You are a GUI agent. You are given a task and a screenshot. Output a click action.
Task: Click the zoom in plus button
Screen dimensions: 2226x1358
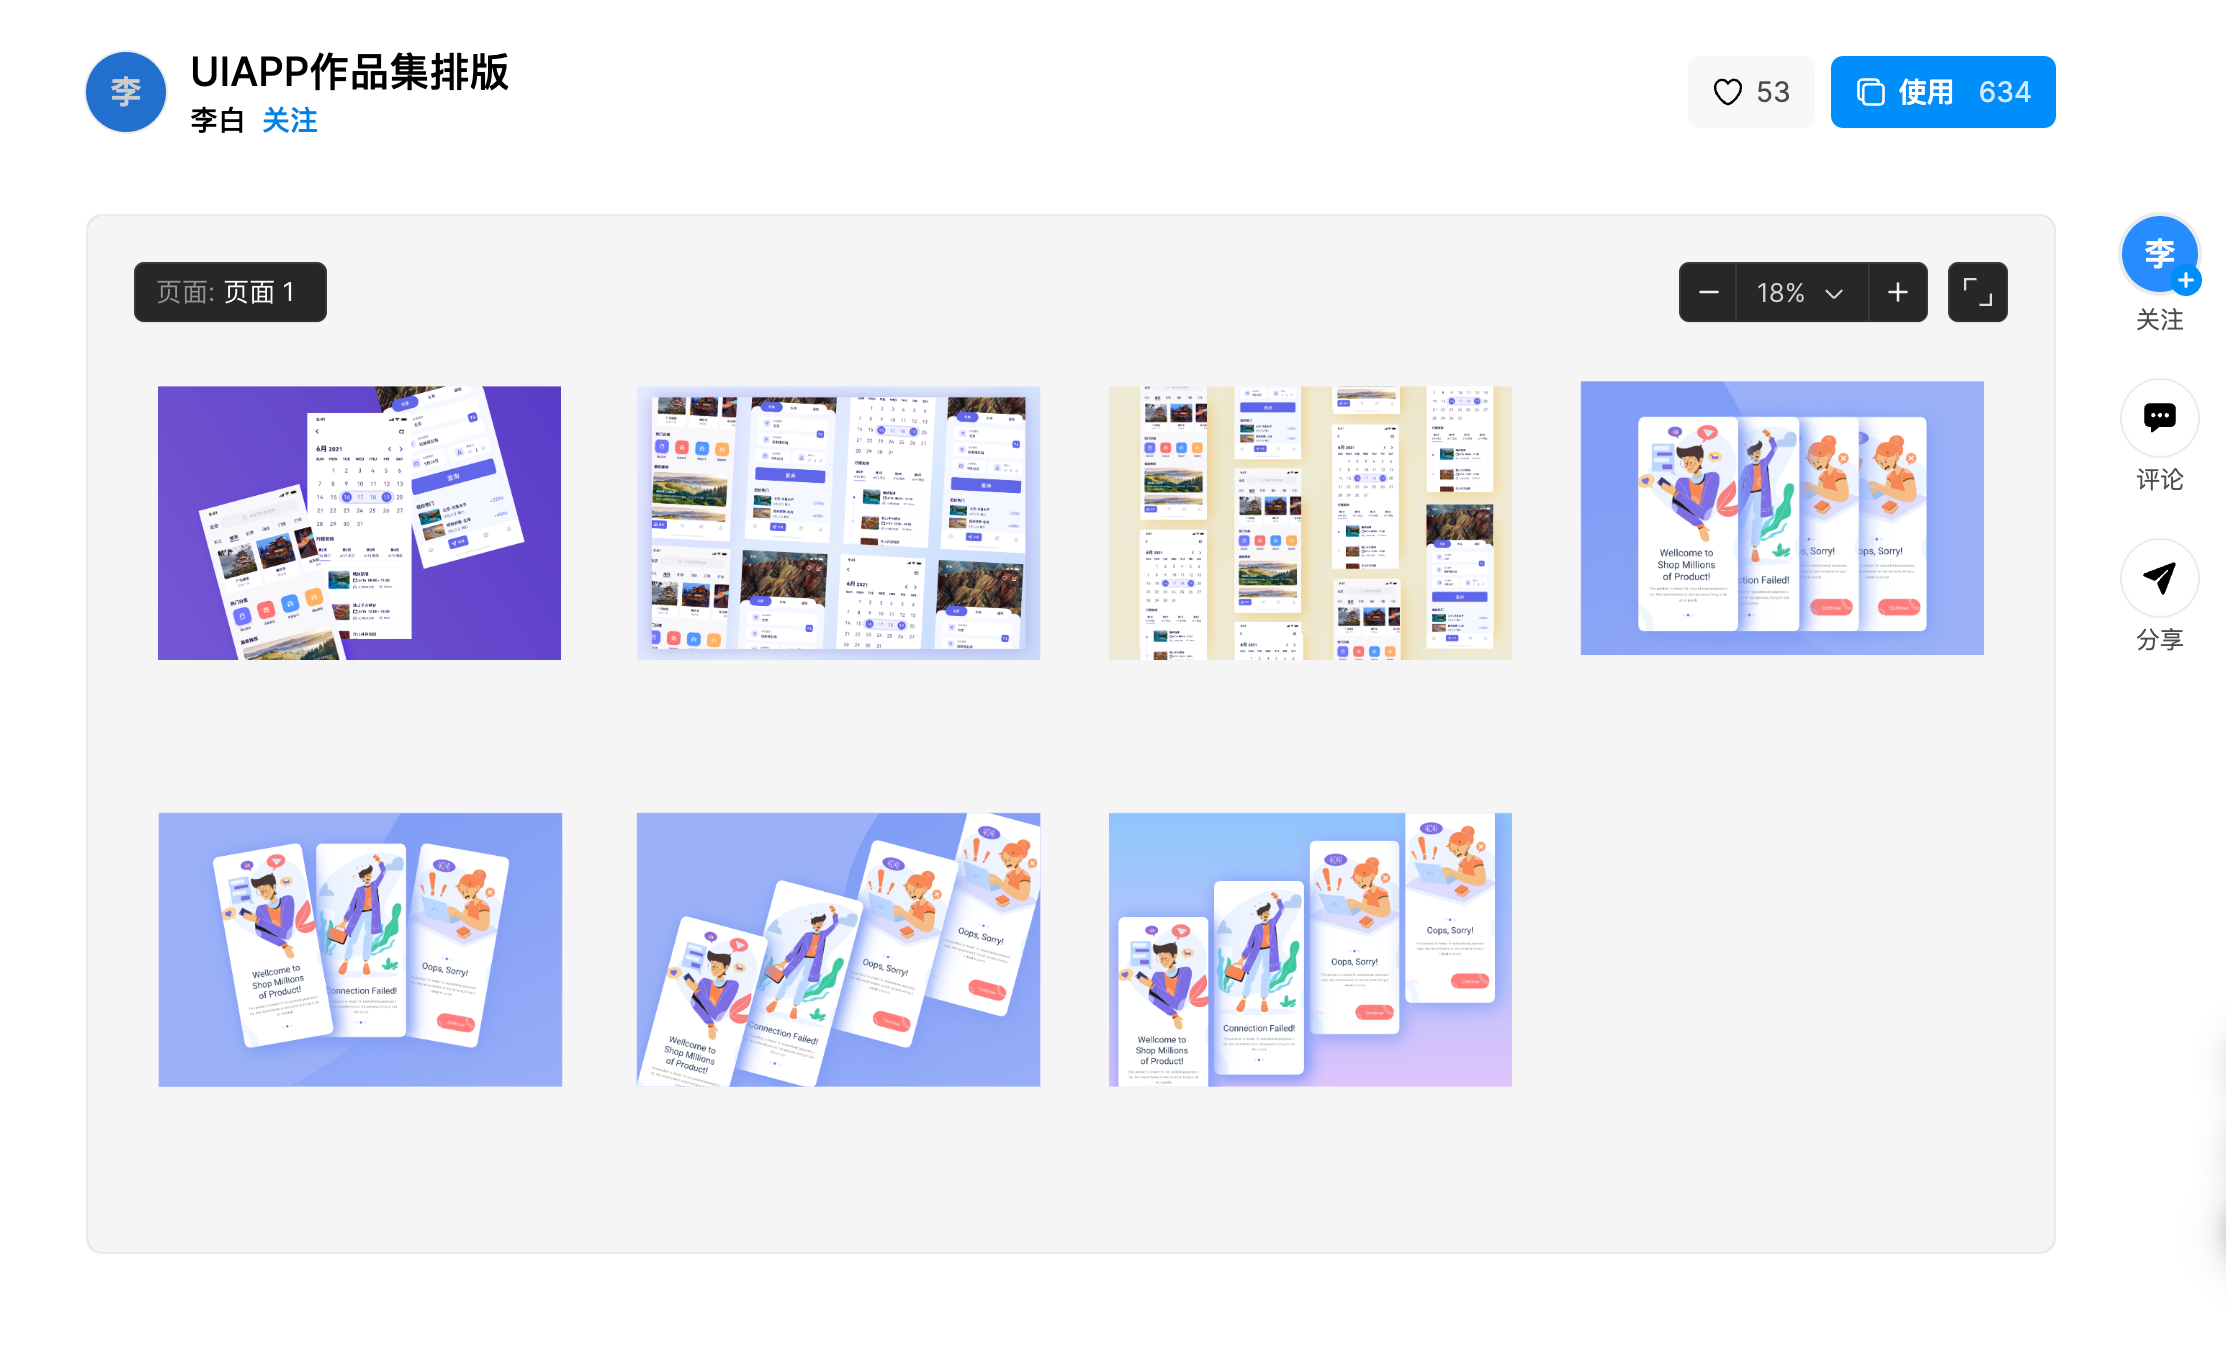point(1897,292)
